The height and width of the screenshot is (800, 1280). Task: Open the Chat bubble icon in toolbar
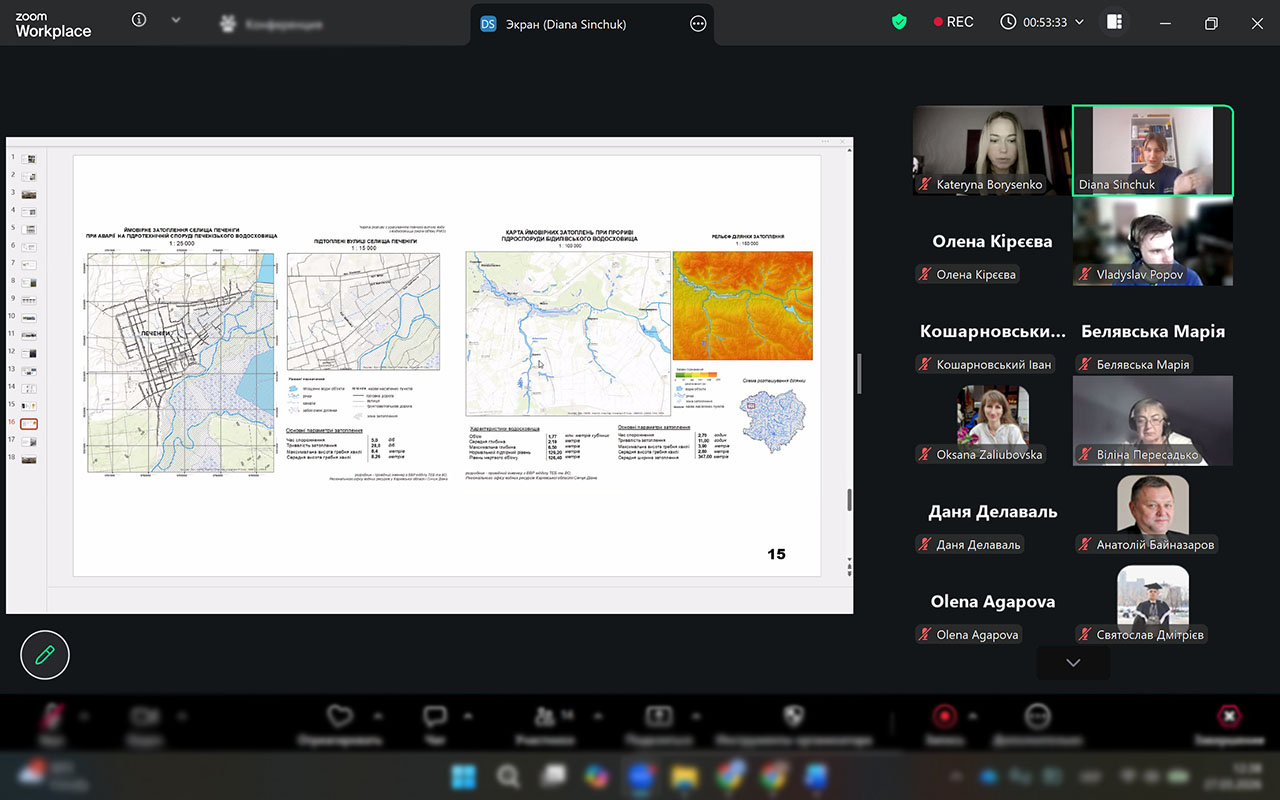pyautogui.click(x=435, y=716)
